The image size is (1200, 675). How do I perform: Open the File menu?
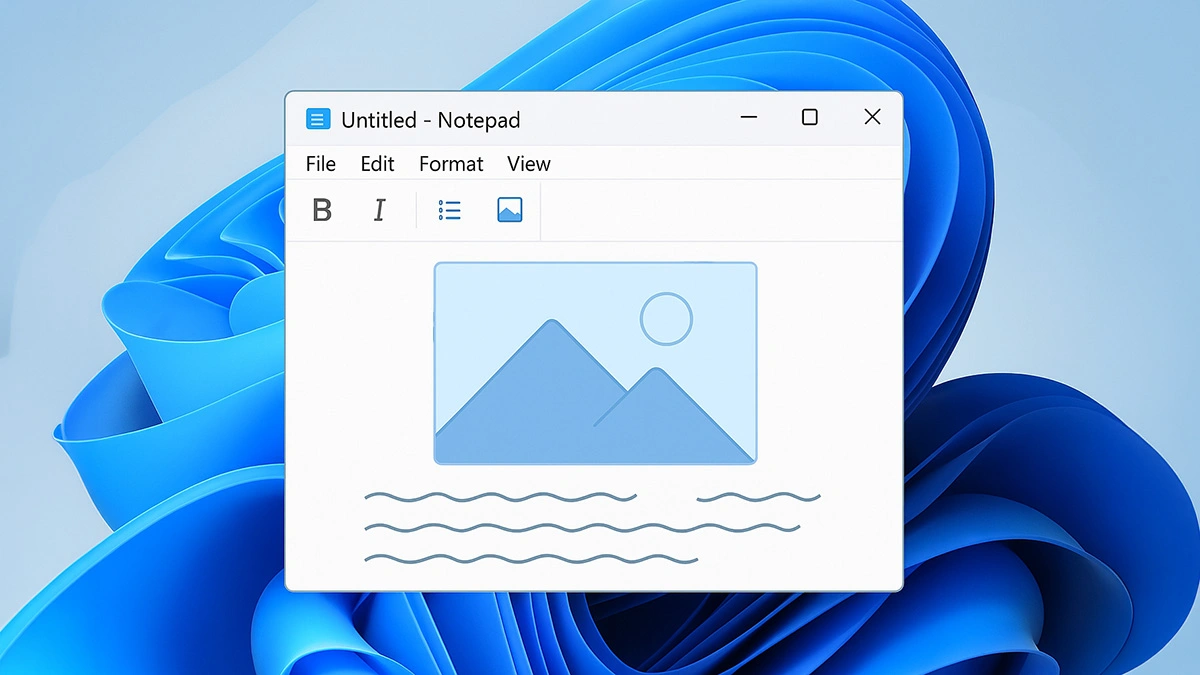(321, 164)
